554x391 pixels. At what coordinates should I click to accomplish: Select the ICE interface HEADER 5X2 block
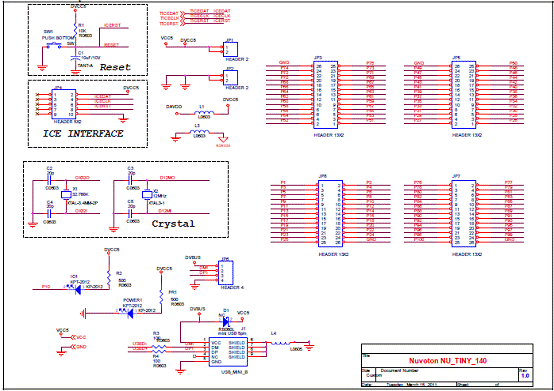[x=64, y=104]
